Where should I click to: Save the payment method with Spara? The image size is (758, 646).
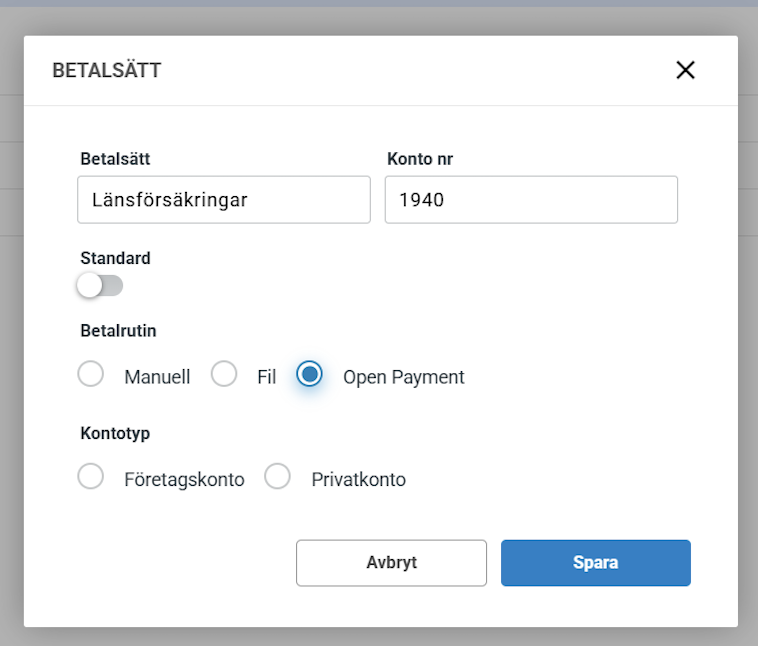click(596, 563)
